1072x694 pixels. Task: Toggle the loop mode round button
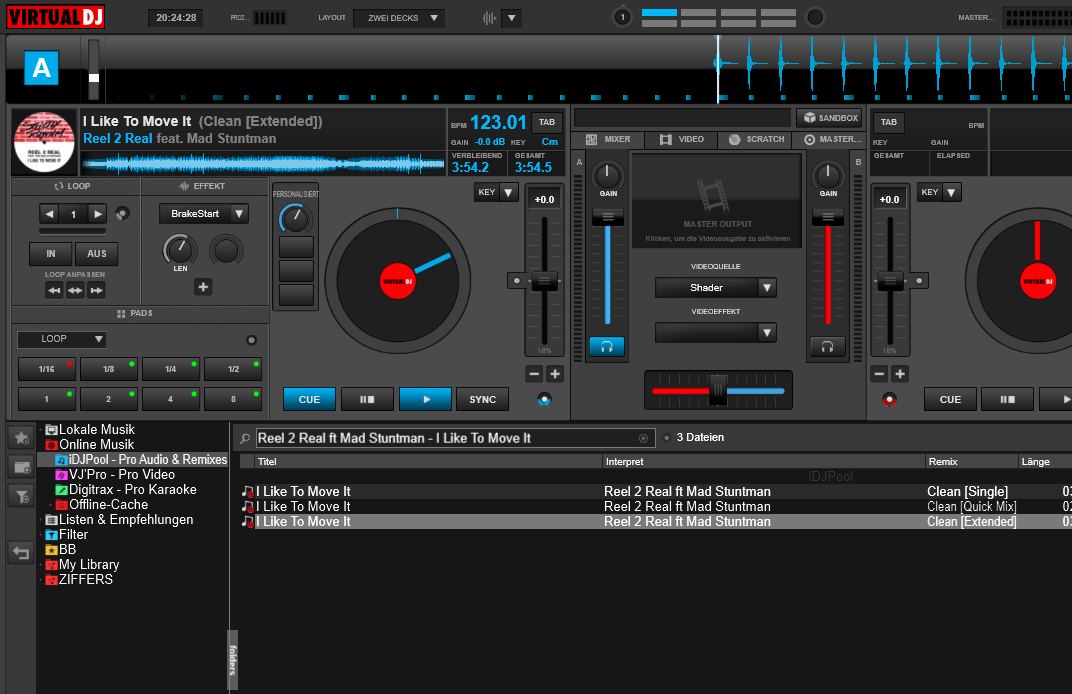coord(122,214)
